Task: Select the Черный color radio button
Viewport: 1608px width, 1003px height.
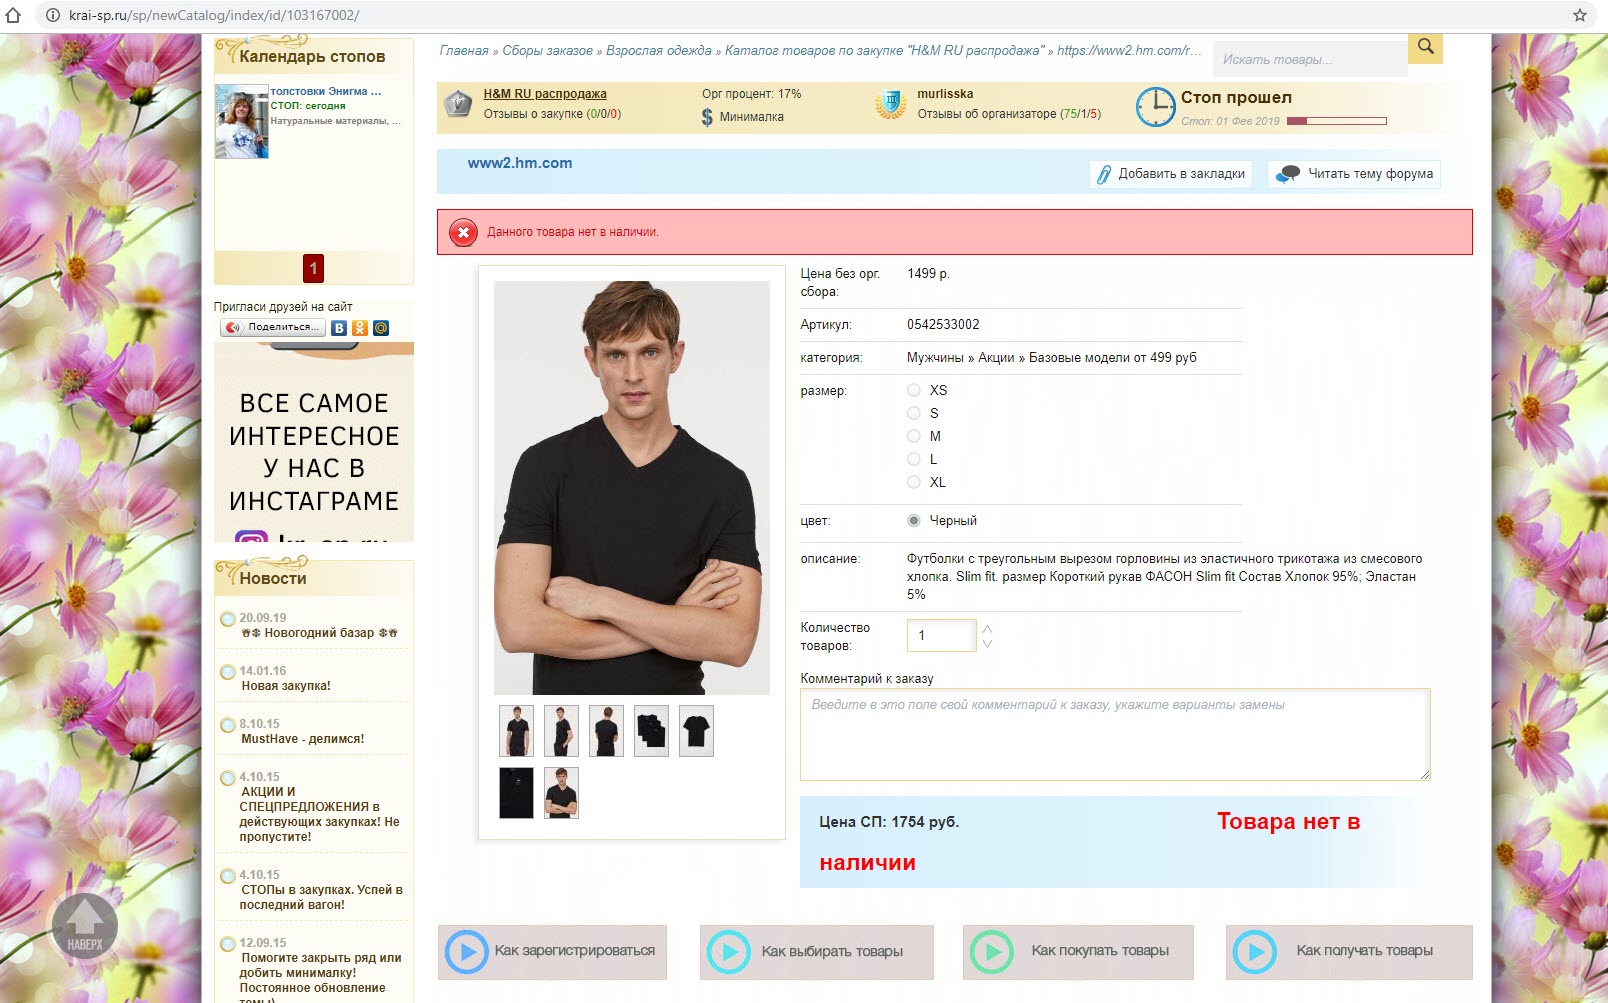Action: pyautogui.click(x=914, y=520)
